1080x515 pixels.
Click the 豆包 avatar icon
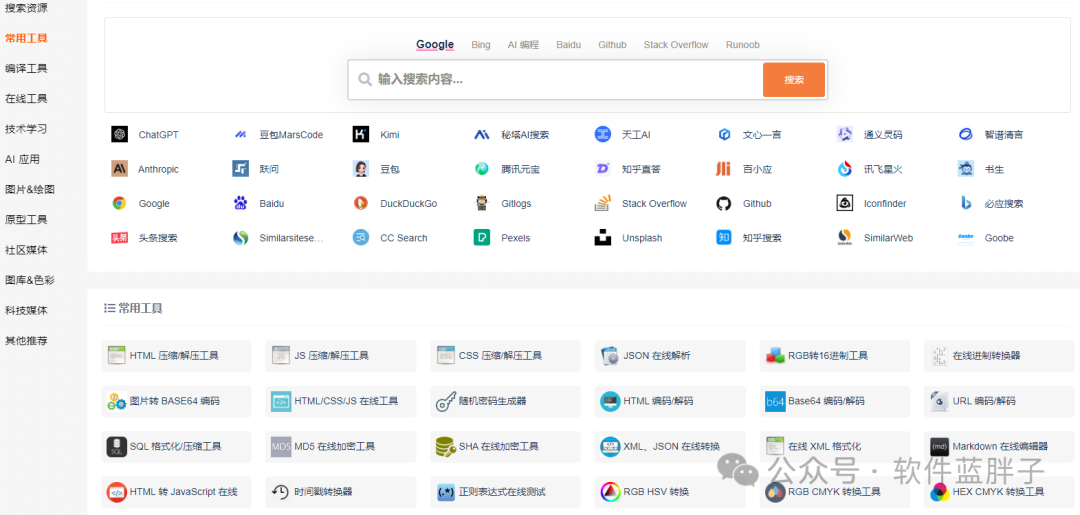pyautogui.click(x=361, y=169)
